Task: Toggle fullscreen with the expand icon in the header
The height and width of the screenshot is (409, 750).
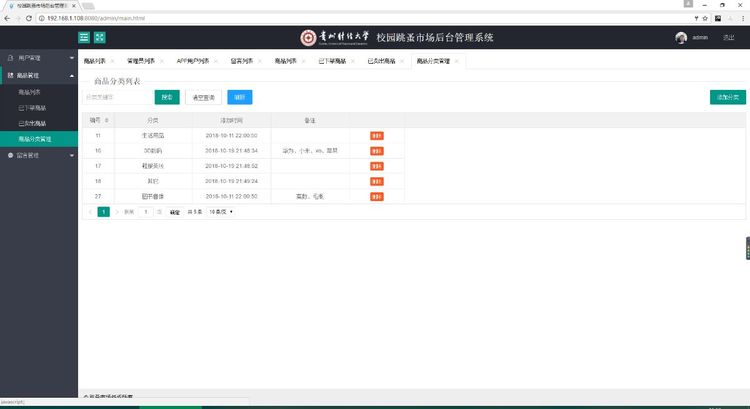Action: 99,37
